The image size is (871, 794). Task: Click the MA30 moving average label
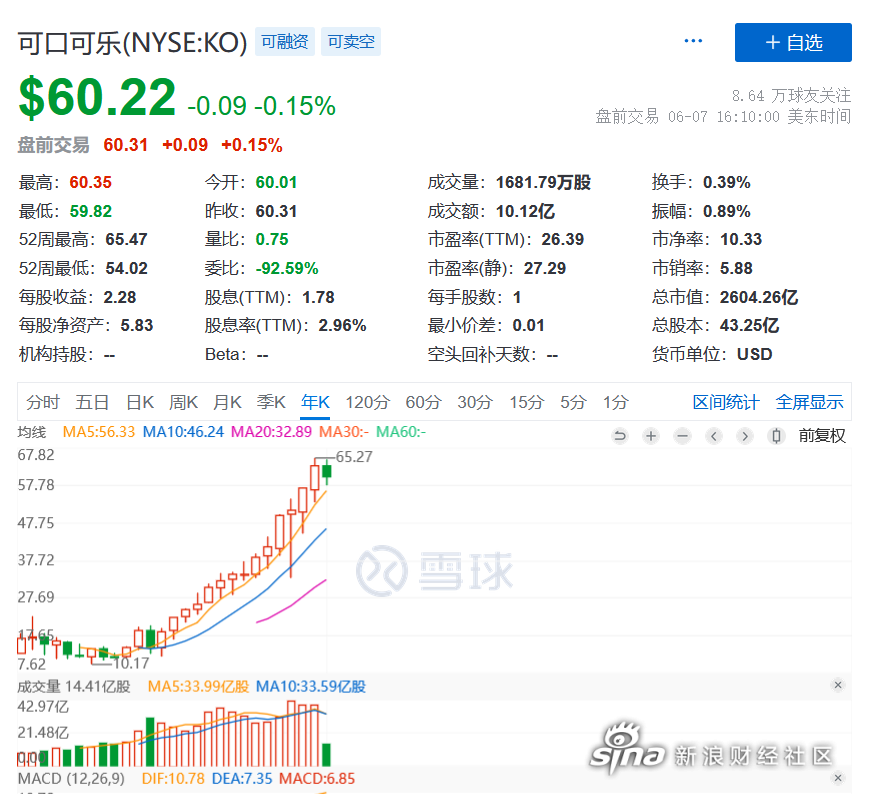(344, 432)
